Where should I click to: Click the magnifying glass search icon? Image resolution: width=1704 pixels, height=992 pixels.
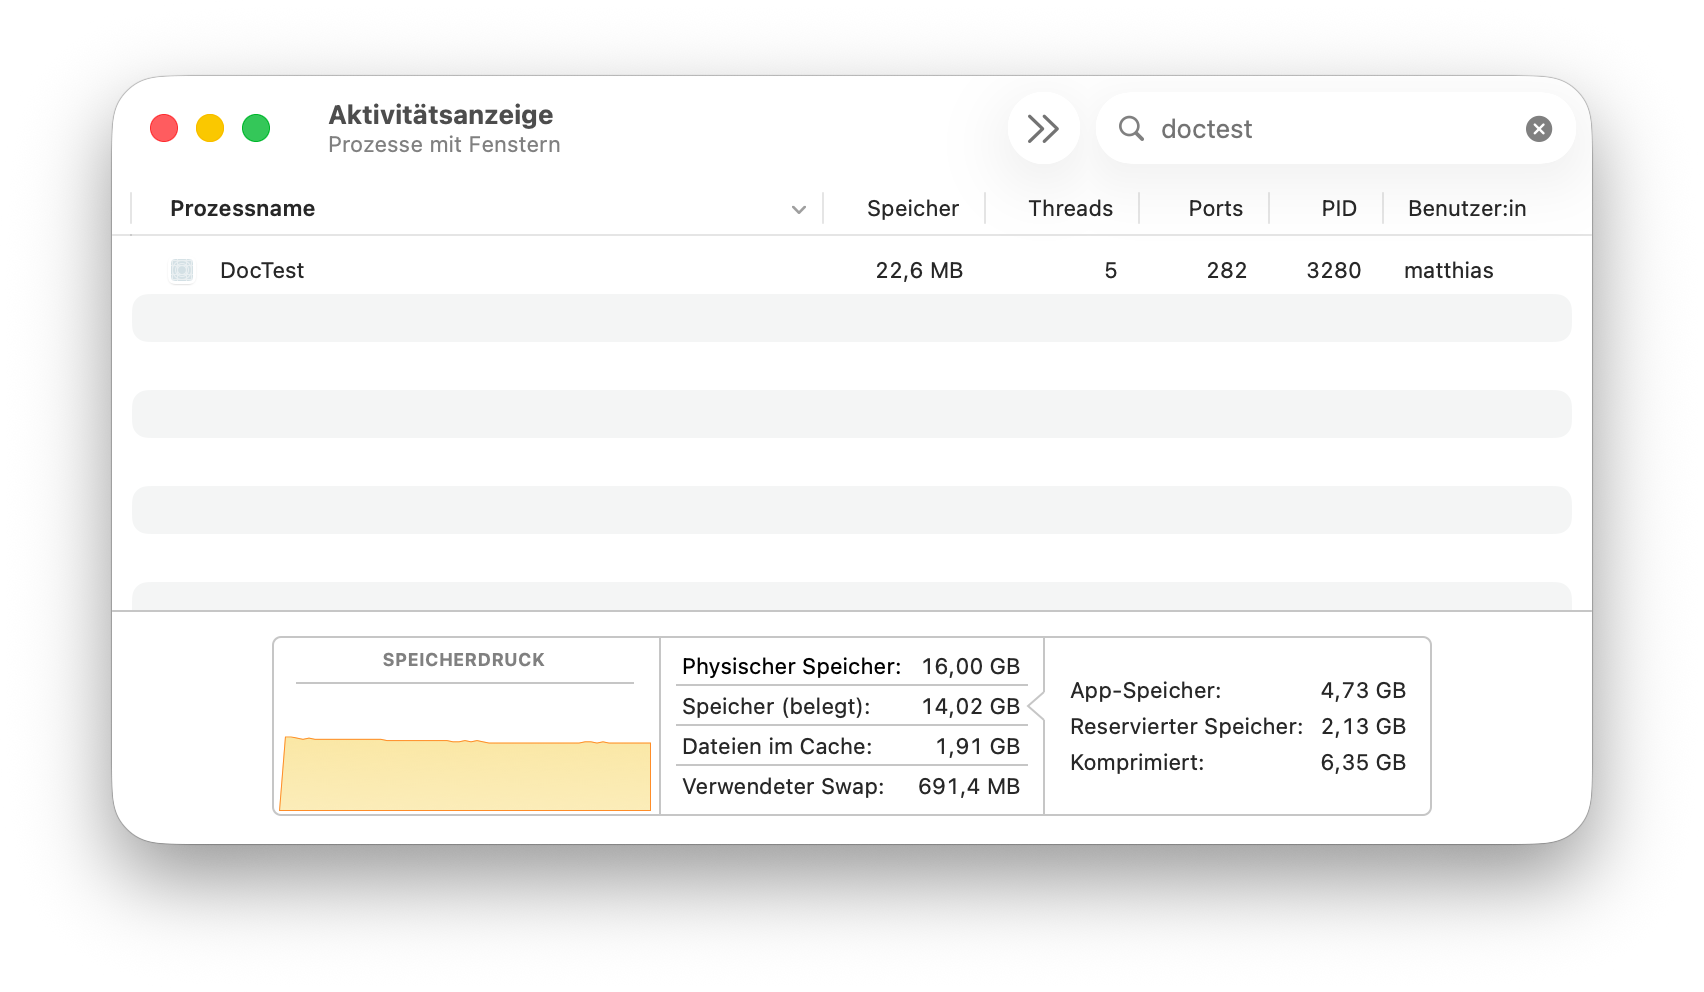click(x=1131, y=129)
